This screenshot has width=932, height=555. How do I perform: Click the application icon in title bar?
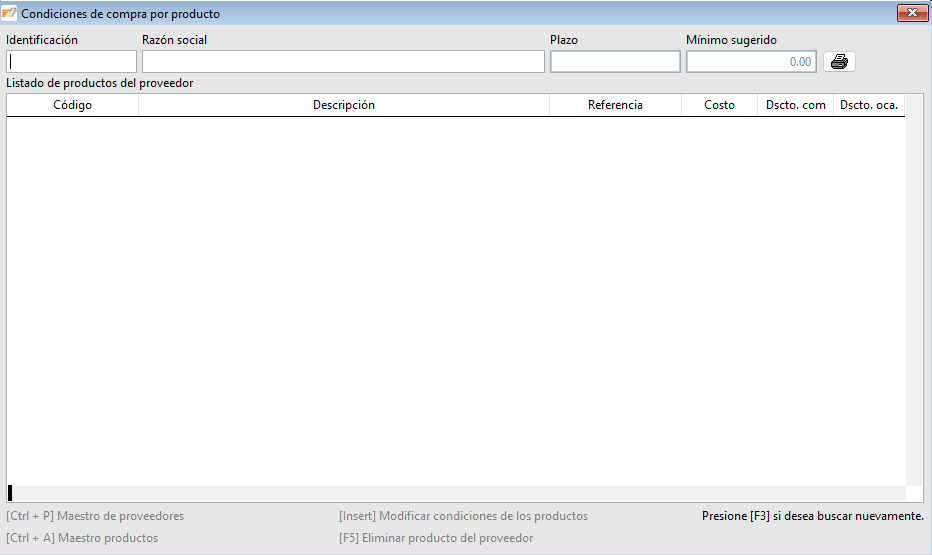pos(10,14)
